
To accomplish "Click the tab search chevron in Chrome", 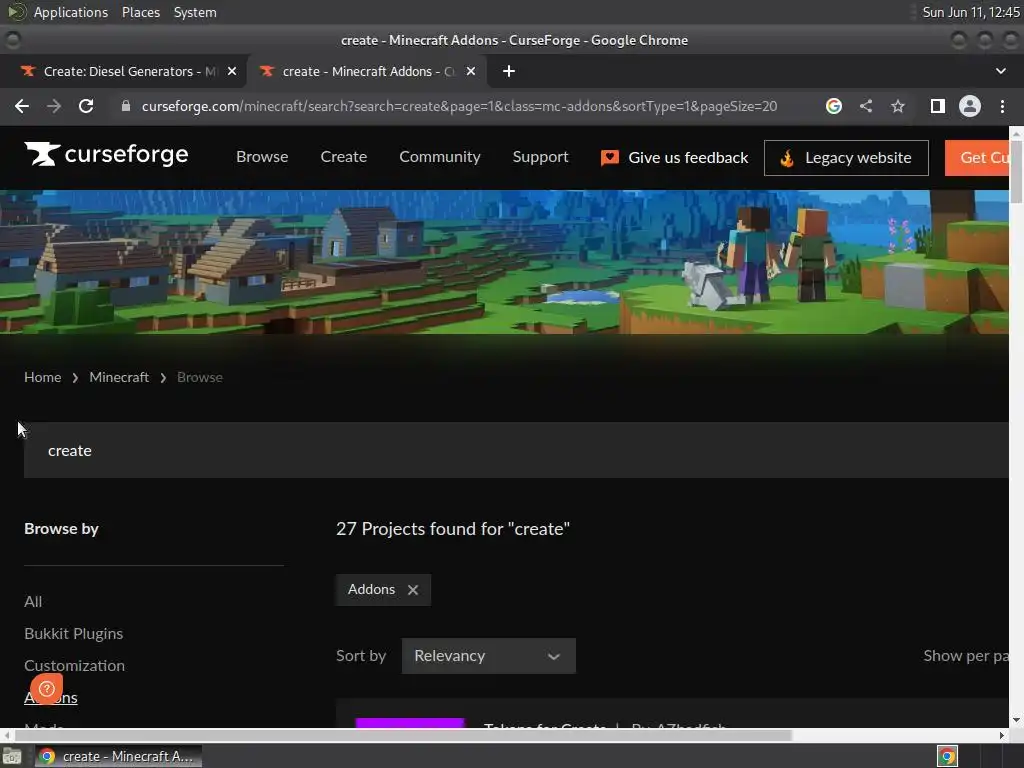I will [1000, 71].
